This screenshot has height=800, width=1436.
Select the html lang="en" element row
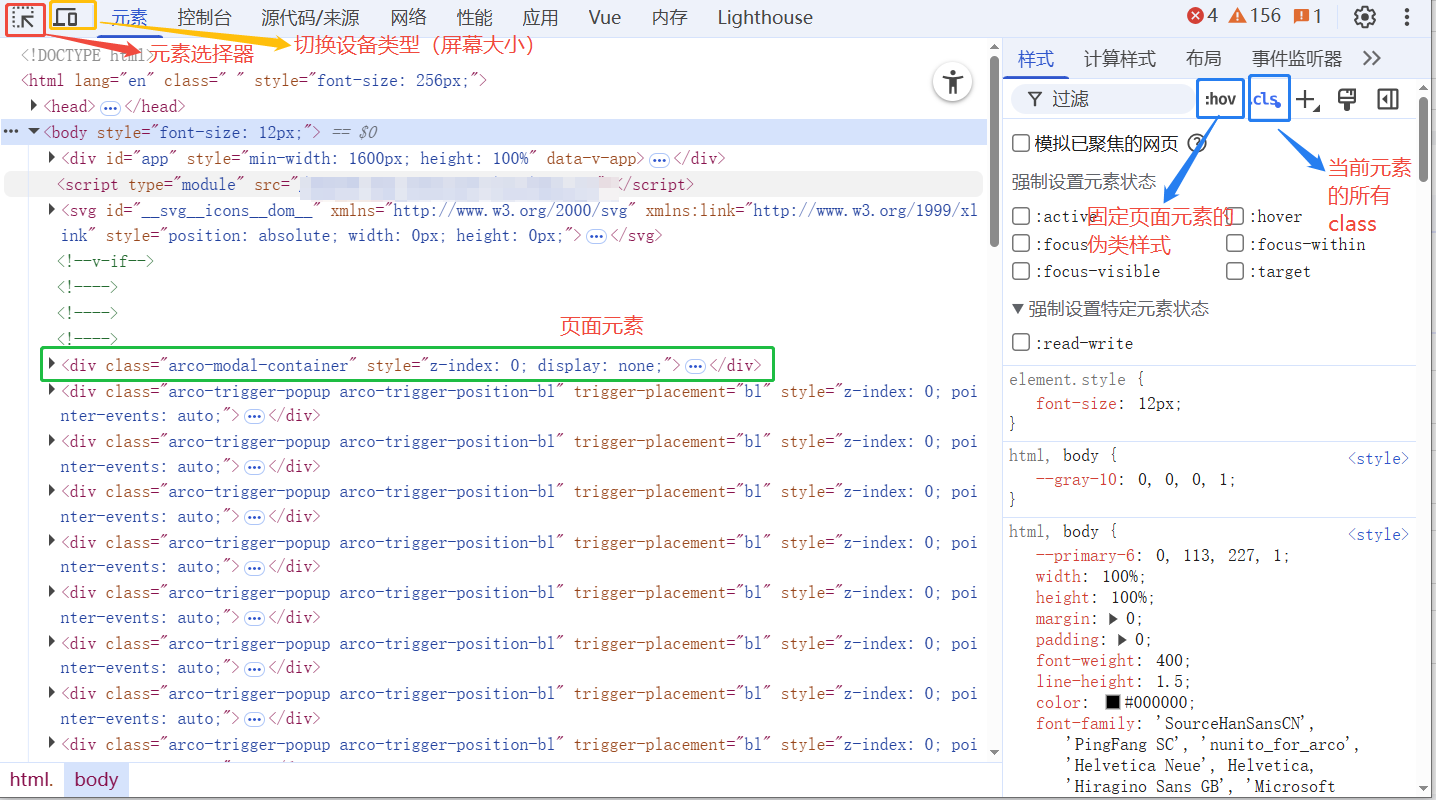(254, 81)
